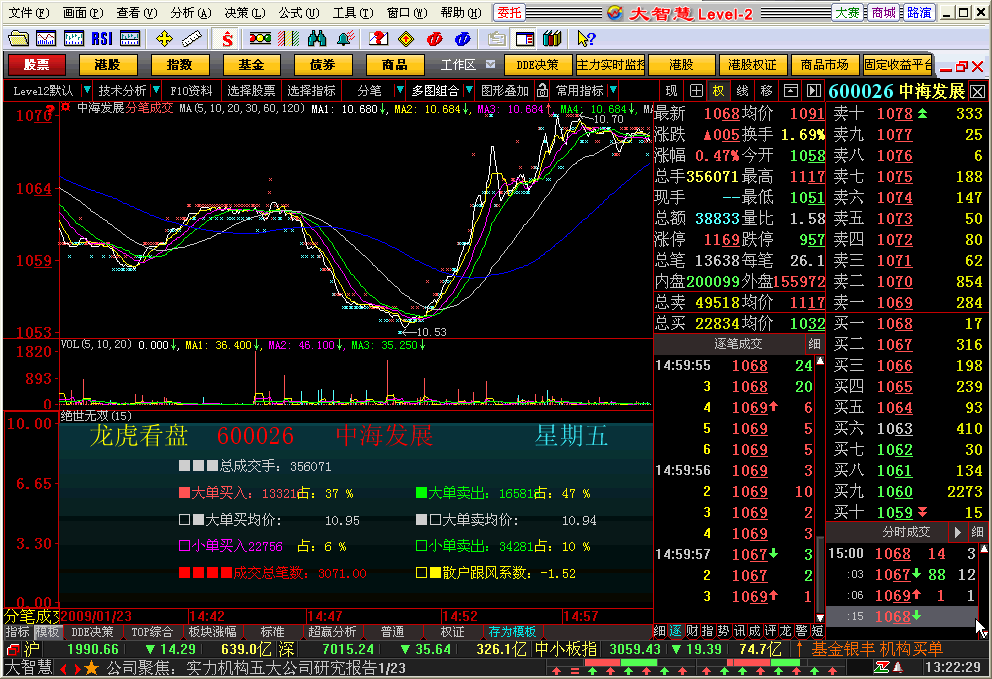Screen dimensions: 992x679
Task: Click the 逐笔成交 list scrollbar up arrow
Action: [x=819, y=361]
